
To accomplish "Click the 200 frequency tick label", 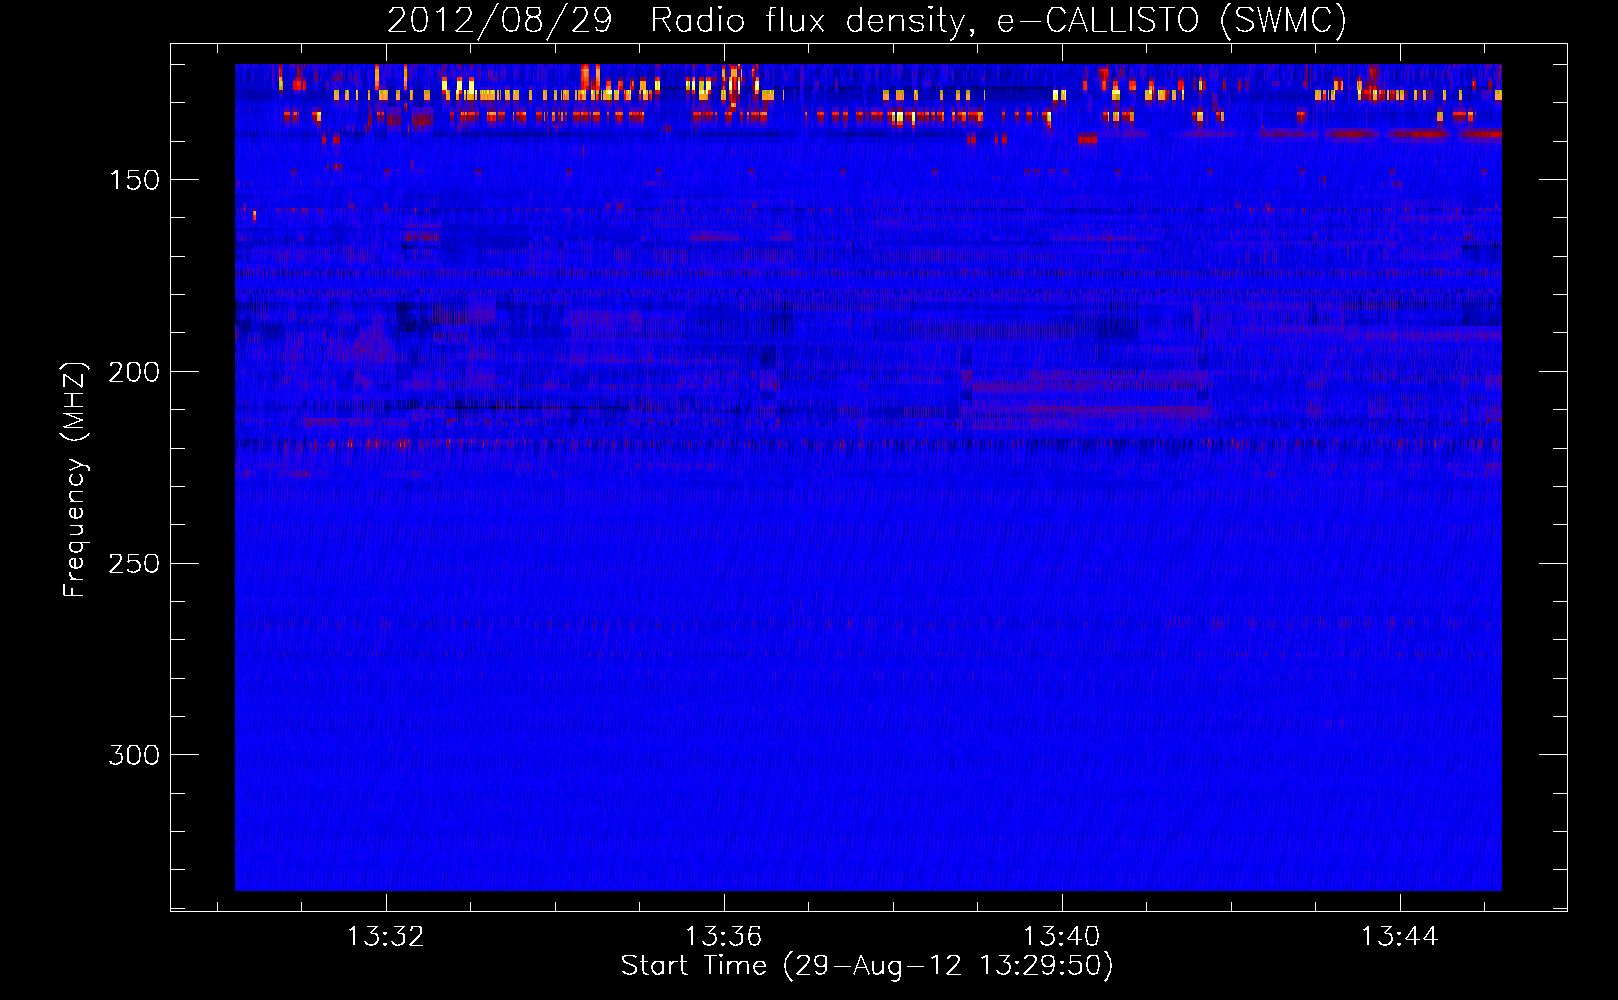I will (x=134, y=372).
